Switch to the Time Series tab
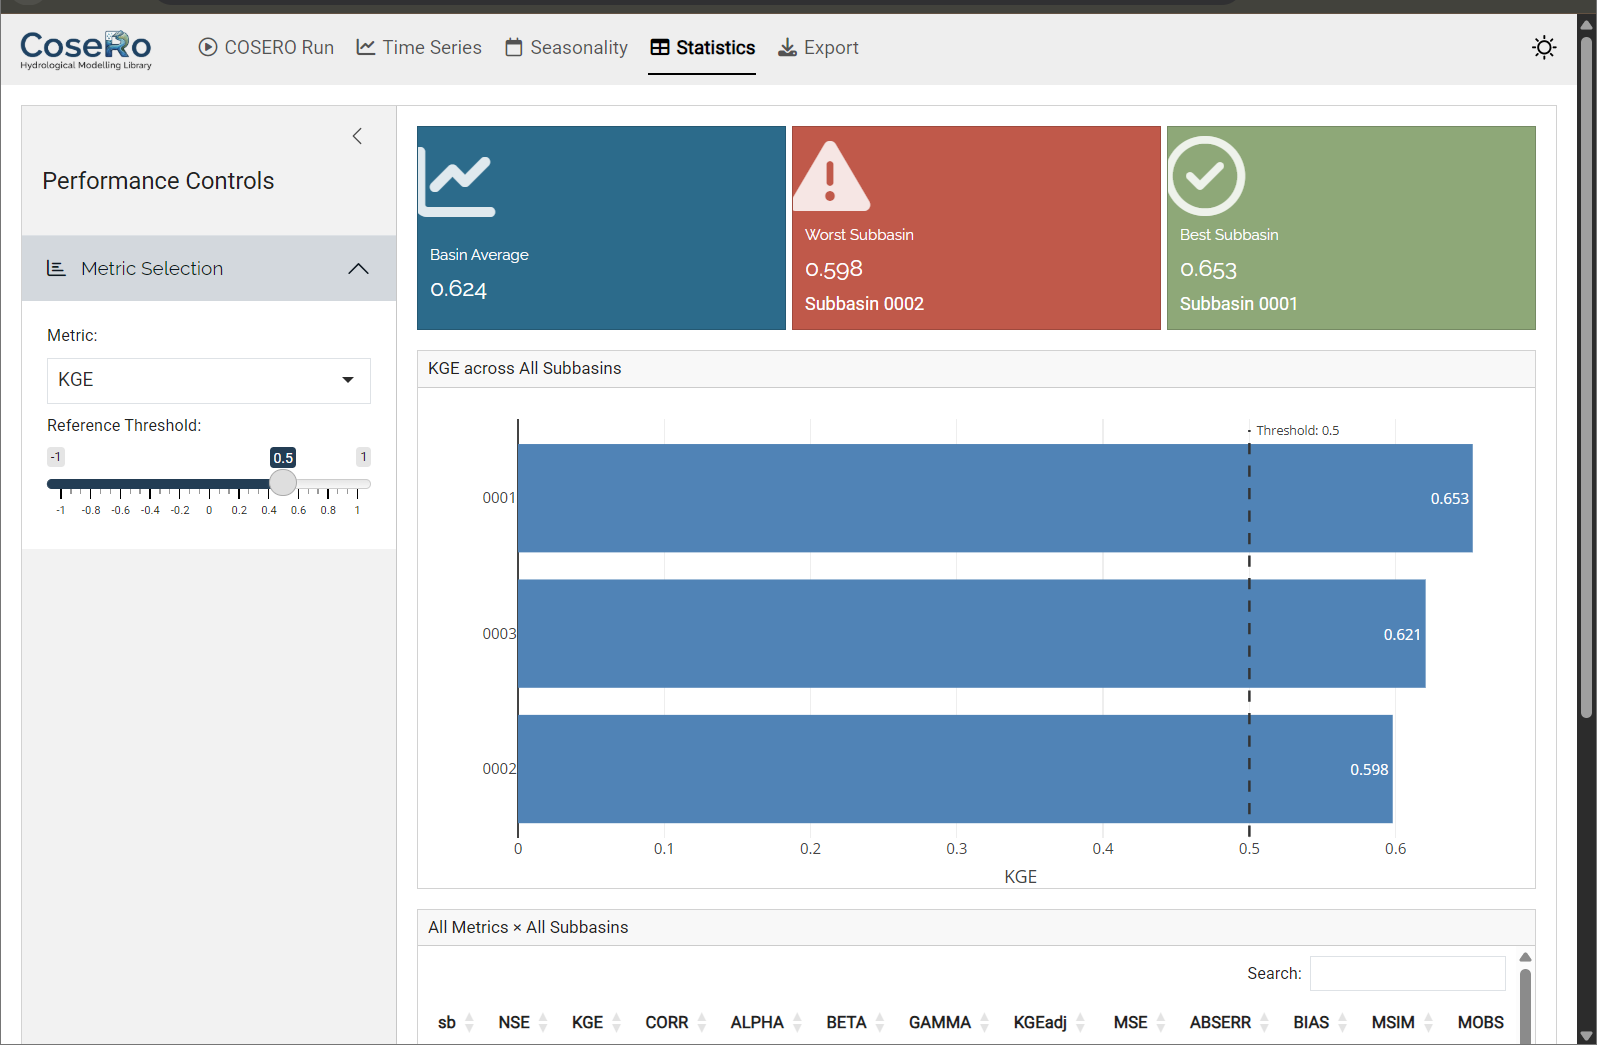1597x1045 pixels. coord(419,48)
